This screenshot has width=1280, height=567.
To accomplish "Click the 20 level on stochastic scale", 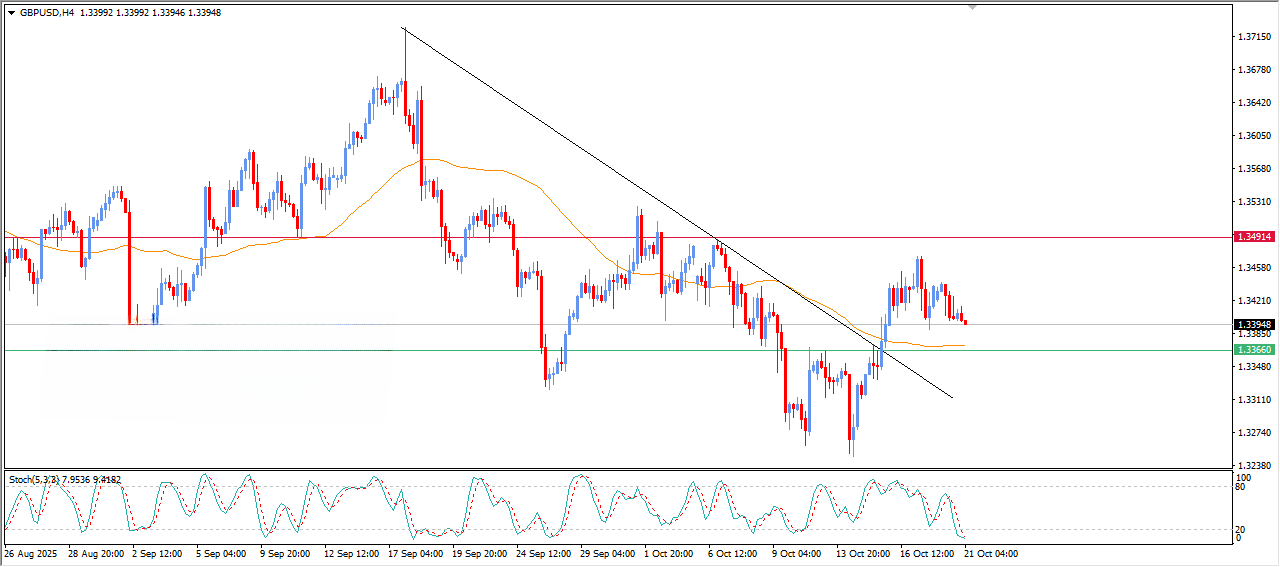I will click(1241, 529).
